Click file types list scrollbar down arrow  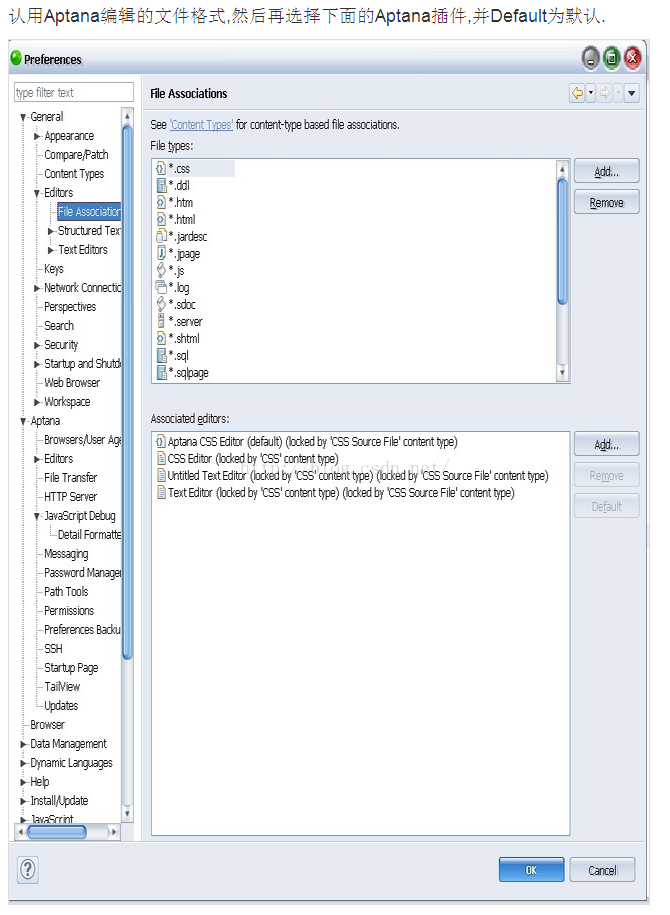(562, 372)
